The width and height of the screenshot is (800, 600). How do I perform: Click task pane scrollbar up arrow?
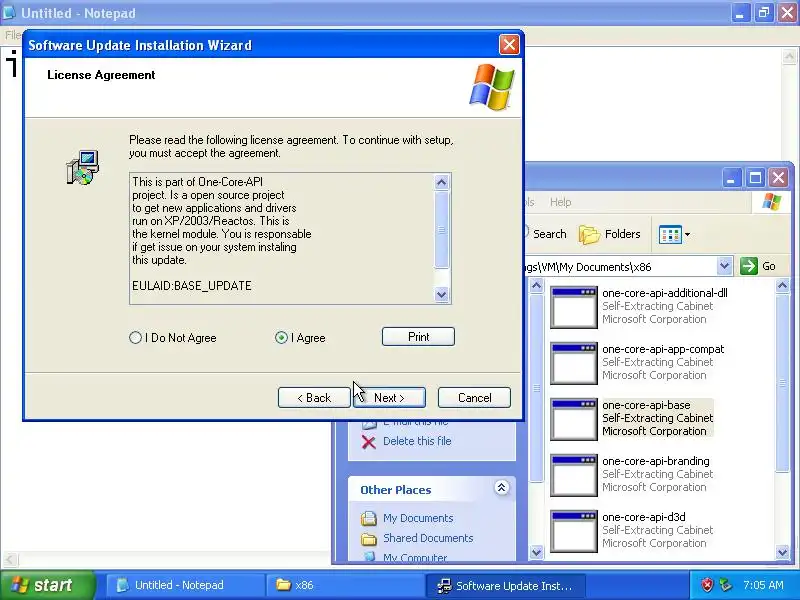tap(536, 286)
